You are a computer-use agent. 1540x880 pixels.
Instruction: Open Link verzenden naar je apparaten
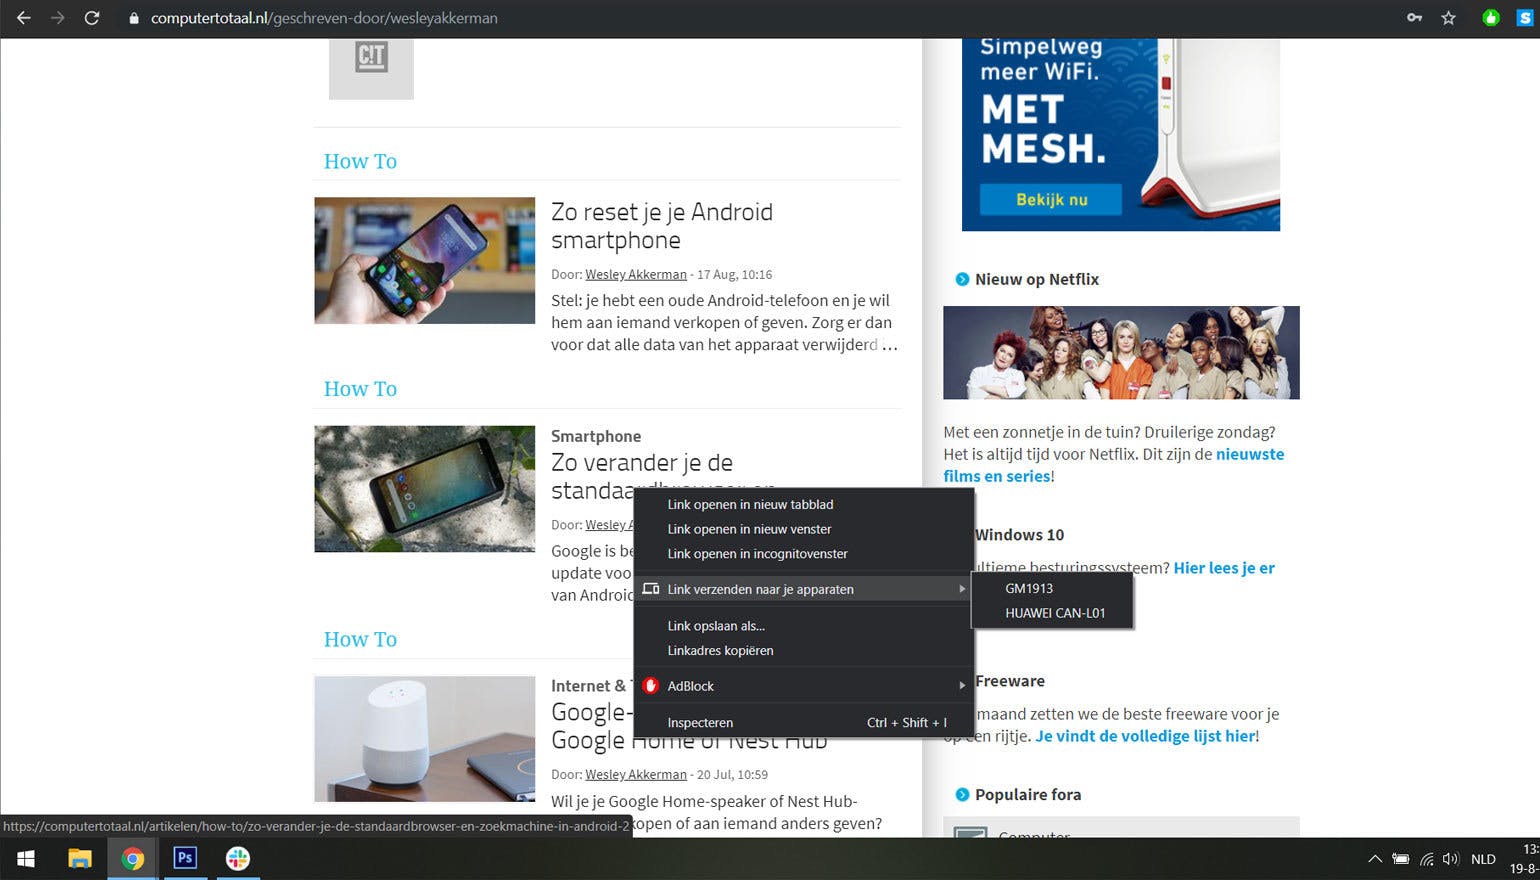coord(804,589)
